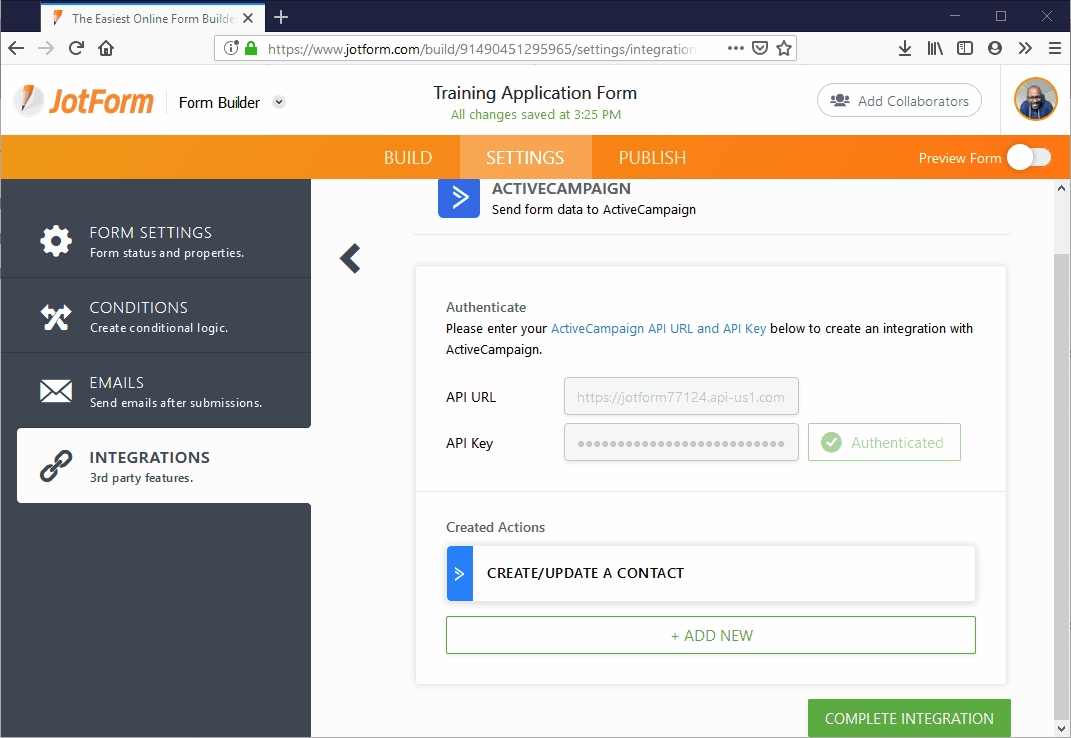Show more toolbar tools overflow

(1025, 49)
